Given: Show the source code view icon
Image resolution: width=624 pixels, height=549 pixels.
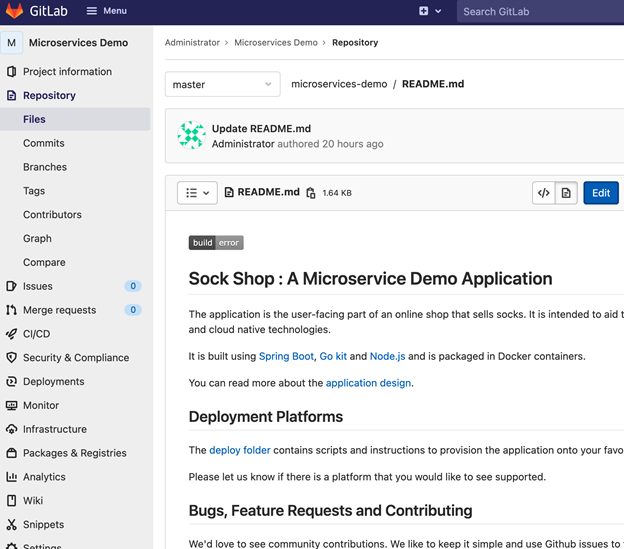Looking at the screenshot, I should (543, 193).
